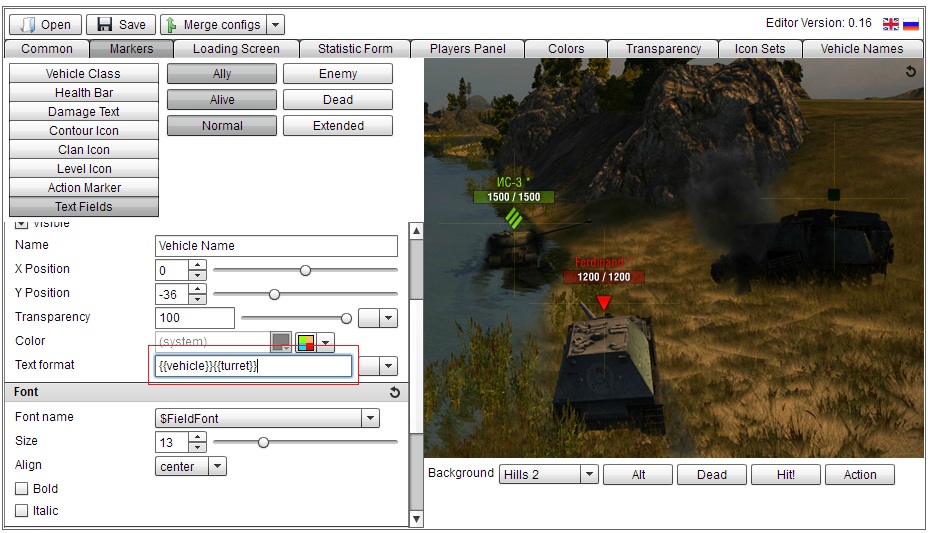
Task: Open the multicolor palette icon
Action: tap(305, 343)
